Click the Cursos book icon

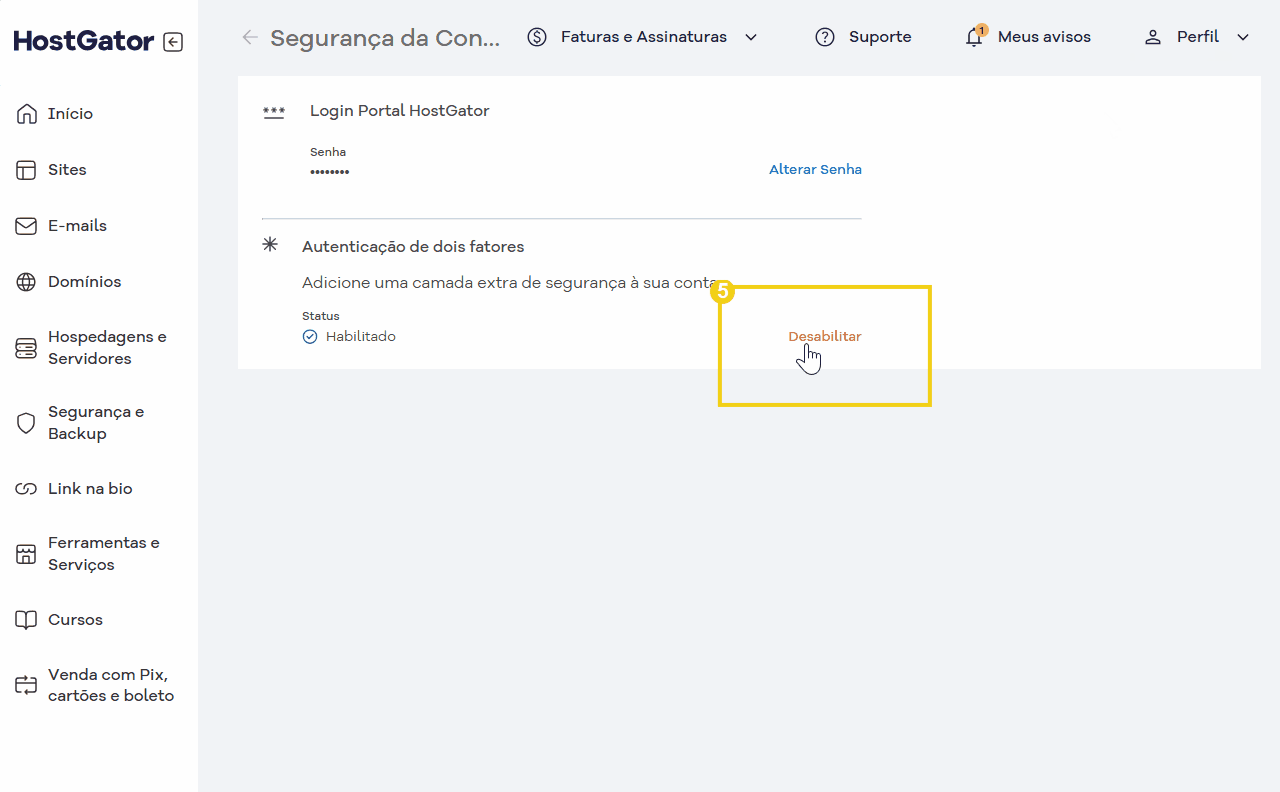coord(26,620)
